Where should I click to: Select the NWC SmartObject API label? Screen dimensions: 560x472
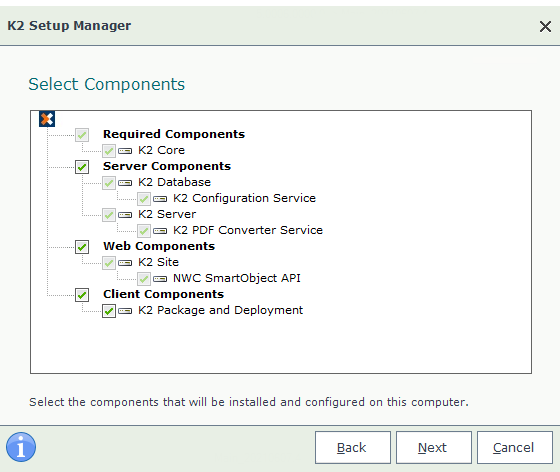pos(237,278)
